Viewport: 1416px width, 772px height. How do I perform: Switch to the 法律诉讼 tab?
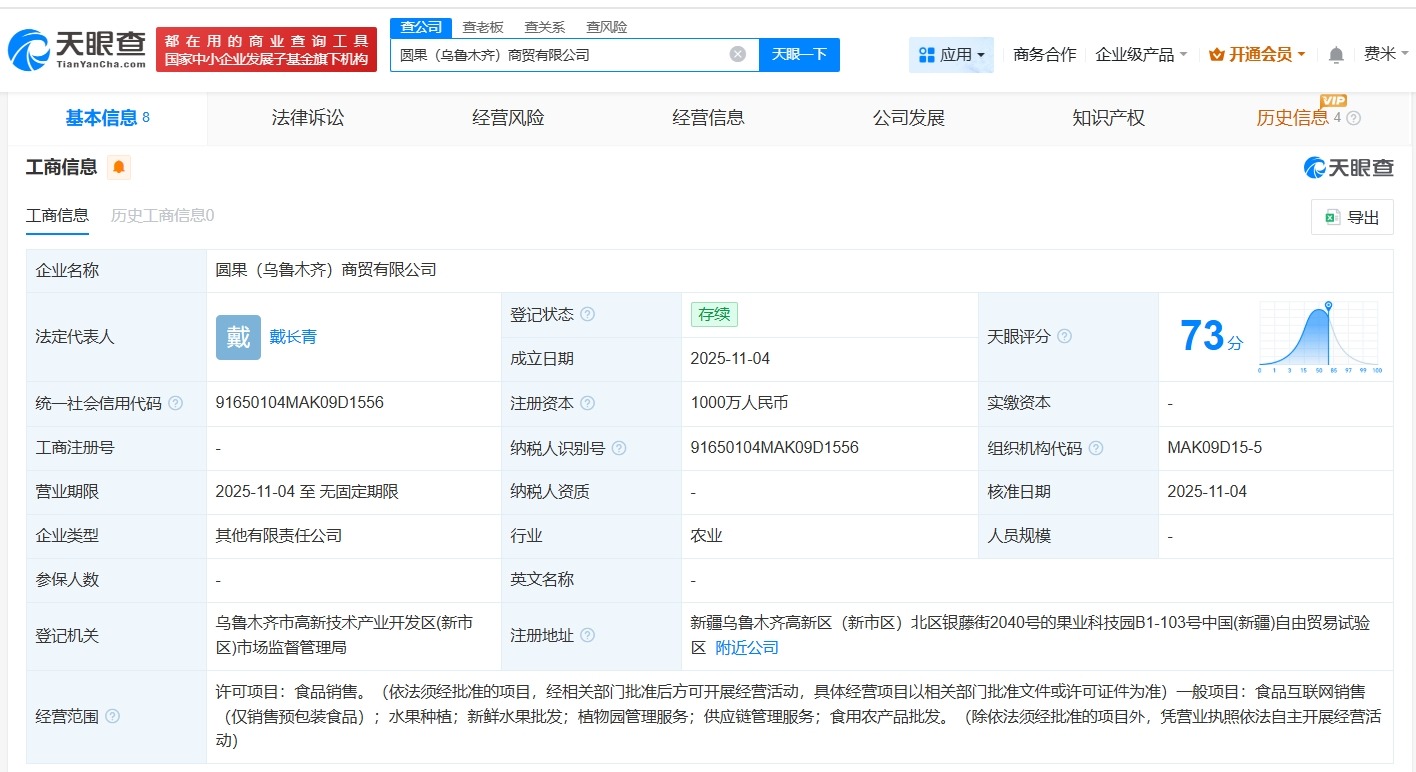pos(307,117)
